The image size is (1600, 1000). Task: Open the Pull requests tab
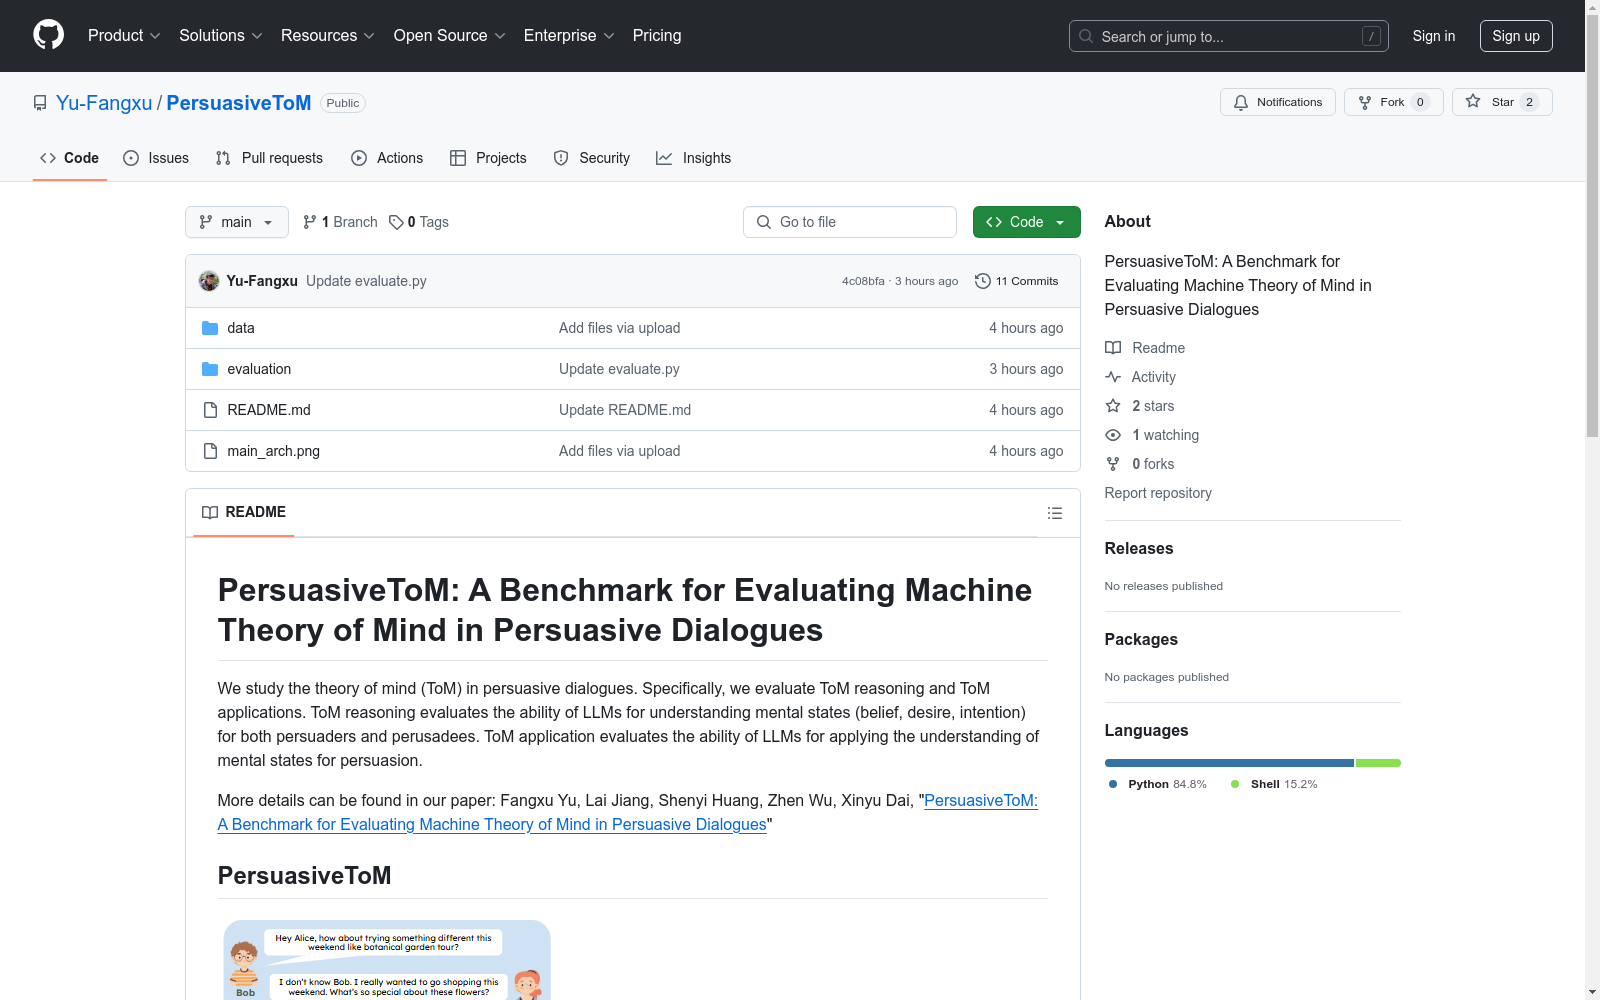point(269,158)
